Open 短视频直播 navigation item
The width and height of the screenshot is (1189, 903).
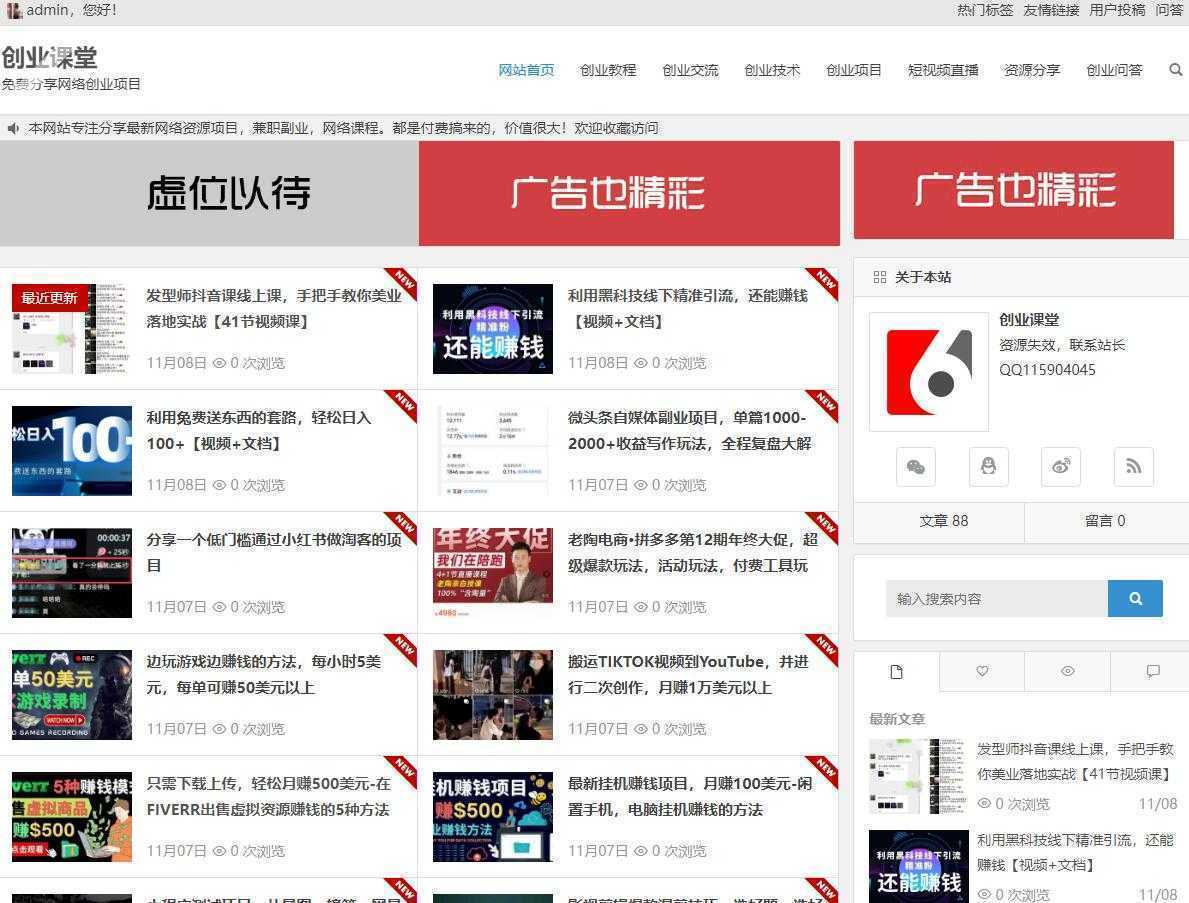tap(943, 70)
